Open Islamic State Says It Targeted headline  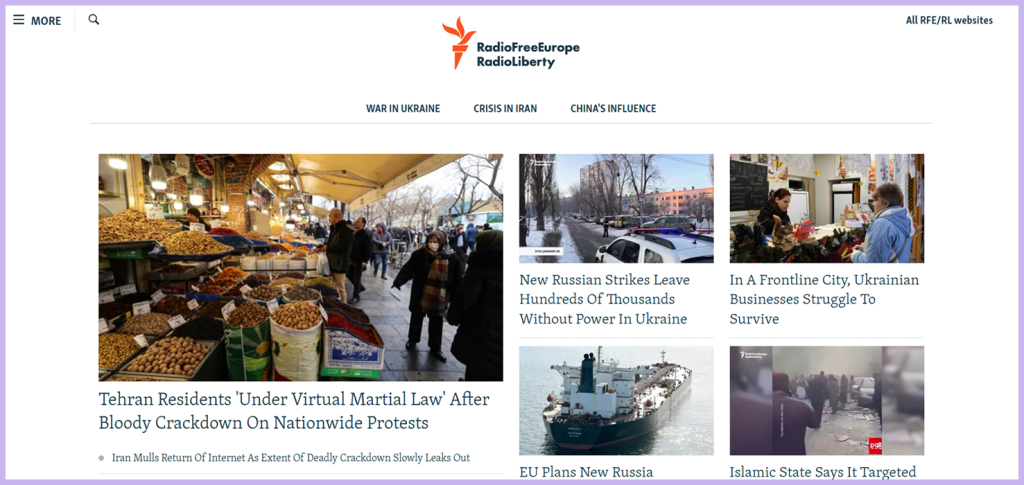click(823, 472)
